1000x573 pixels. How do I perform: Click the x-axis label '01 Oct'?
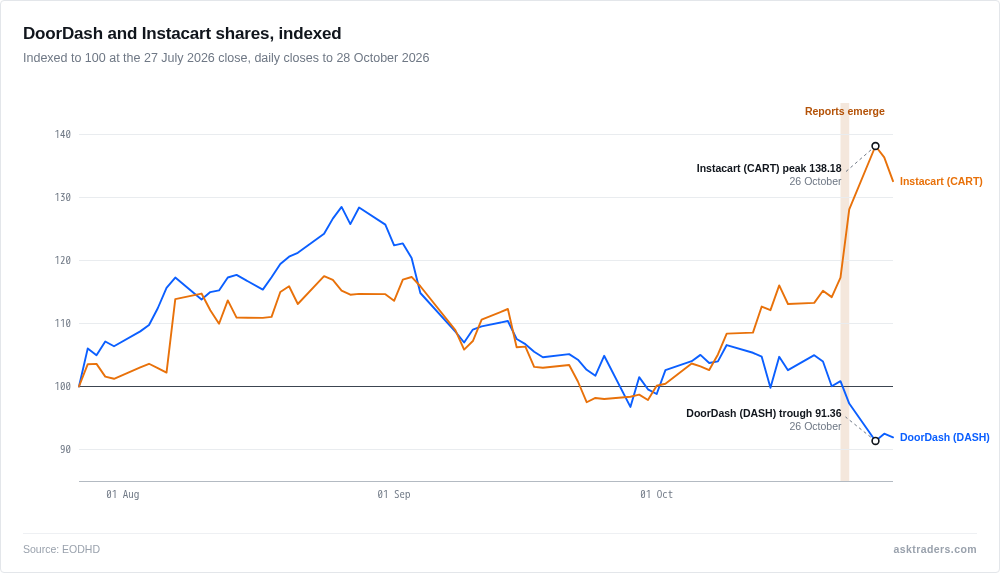pos(656,495)
